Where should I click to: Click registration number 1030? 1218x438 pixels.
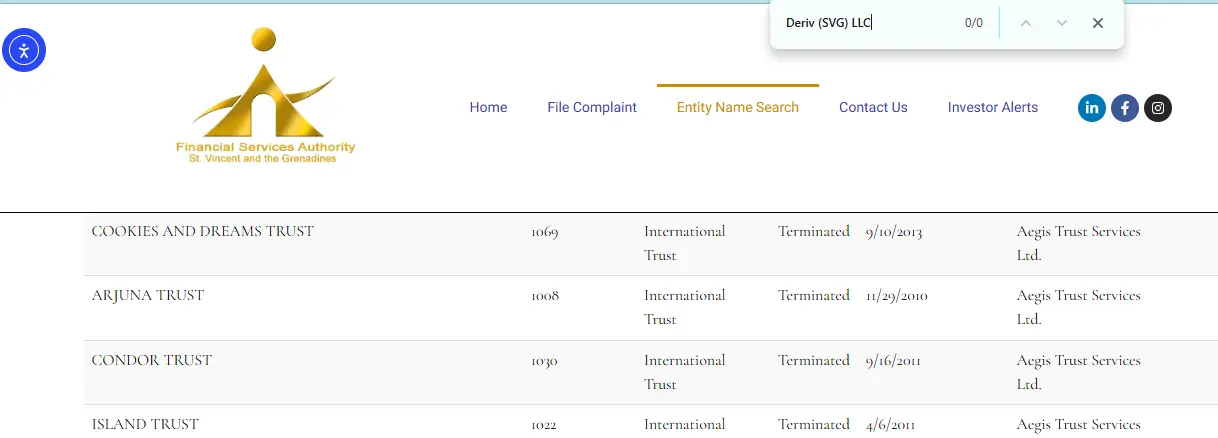[545, 361]
